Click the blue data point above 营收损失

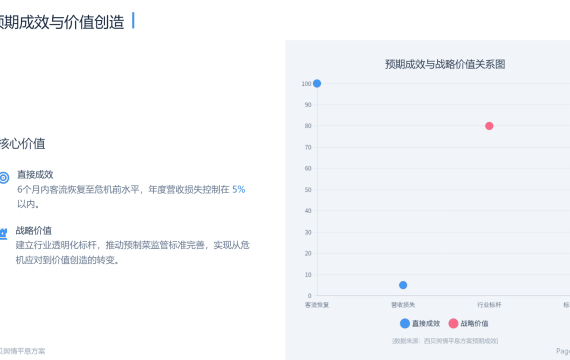pyautogui.click(x=403, y=285)
